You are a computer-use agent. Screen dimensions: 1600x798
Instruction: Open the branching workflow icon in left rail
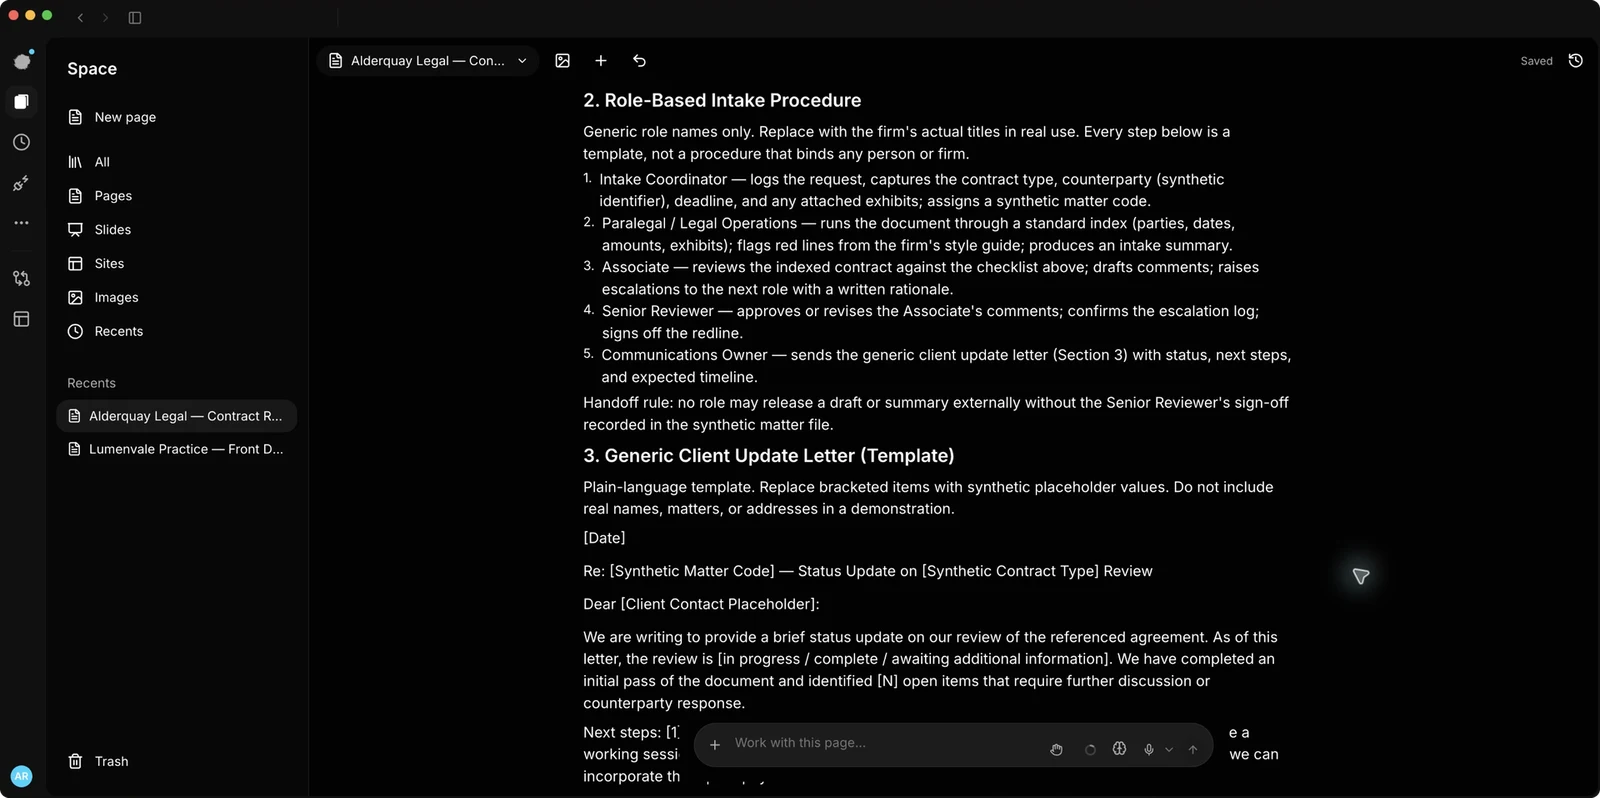pyautogui.click(x=22, y=278)
